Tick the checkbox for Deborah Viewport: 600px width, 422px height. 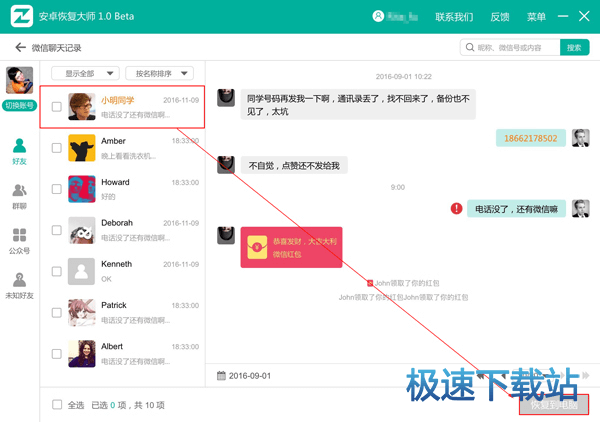click(x=57, y=230)
